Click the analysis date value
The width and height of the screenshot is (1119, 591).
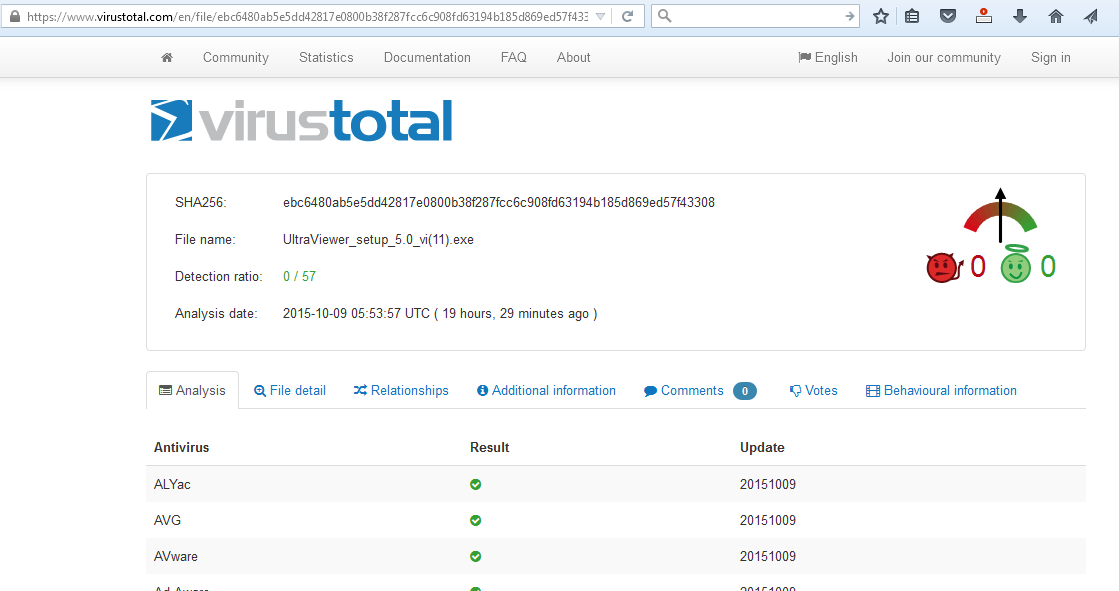[440, 313]
